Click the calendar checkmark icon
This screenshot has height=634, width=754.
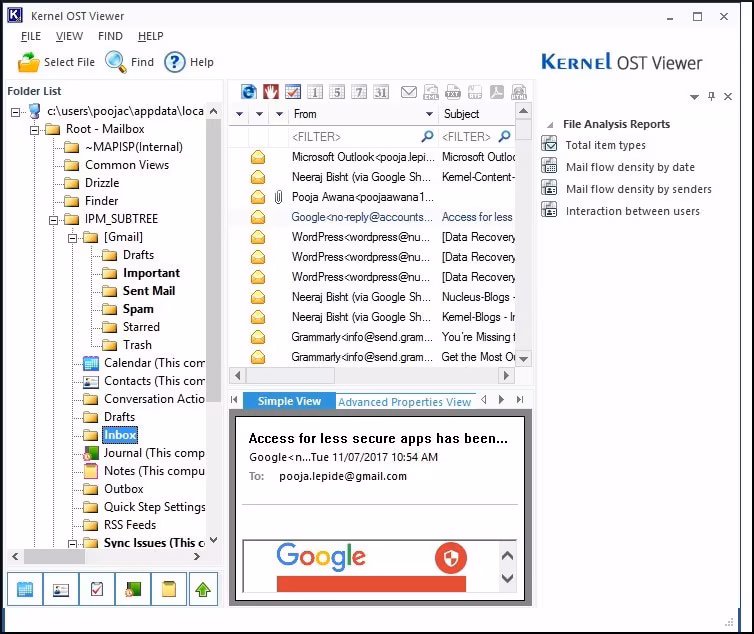[293, 91]
